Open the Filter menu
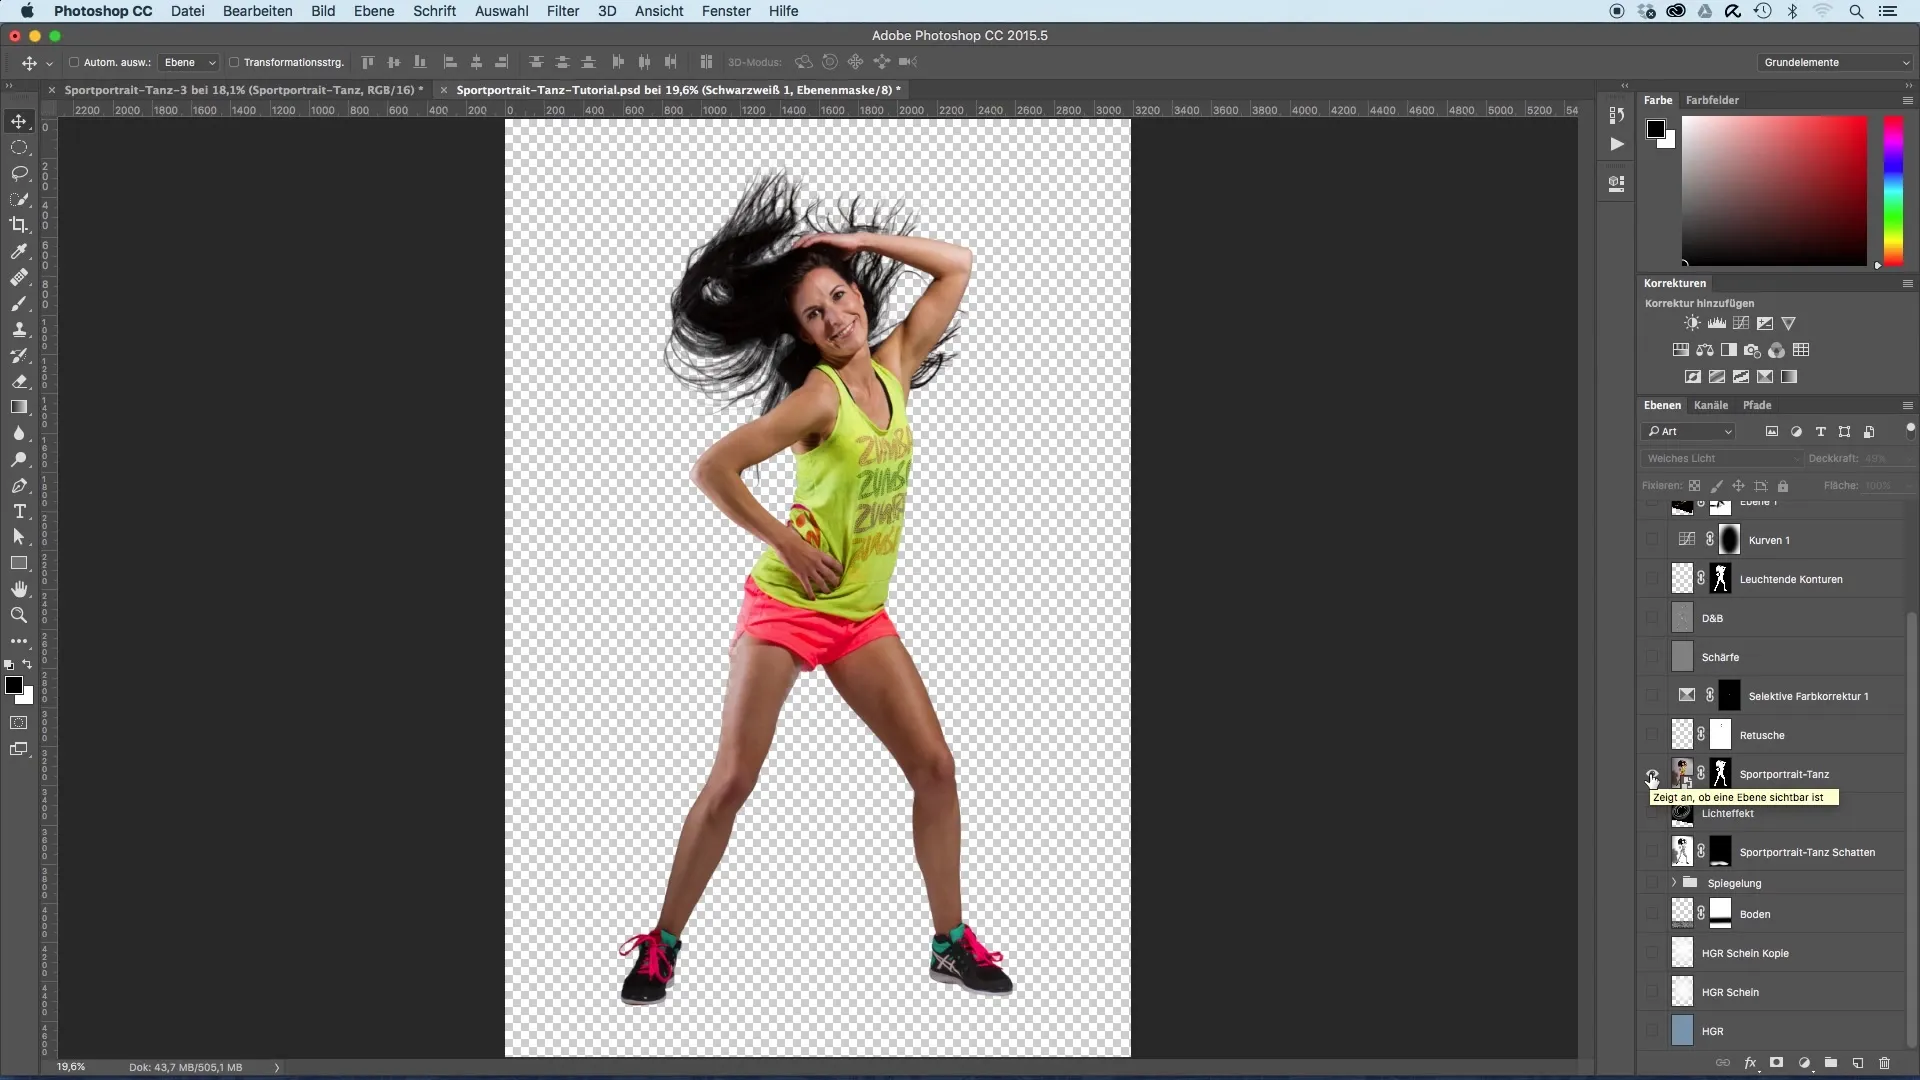Screen dimensions: 1920x1080 pyautogui.click(x=563, y=11)
